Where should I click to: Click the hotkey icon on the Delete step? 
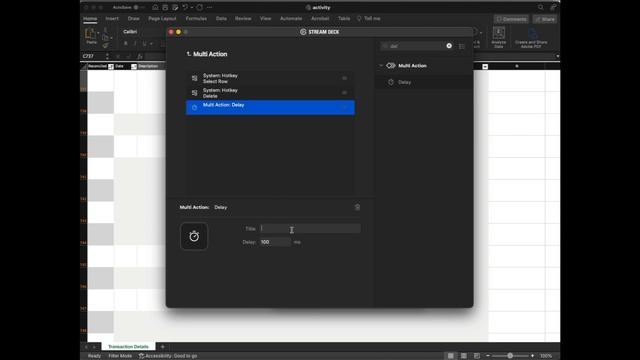click(x=194, y=93)
